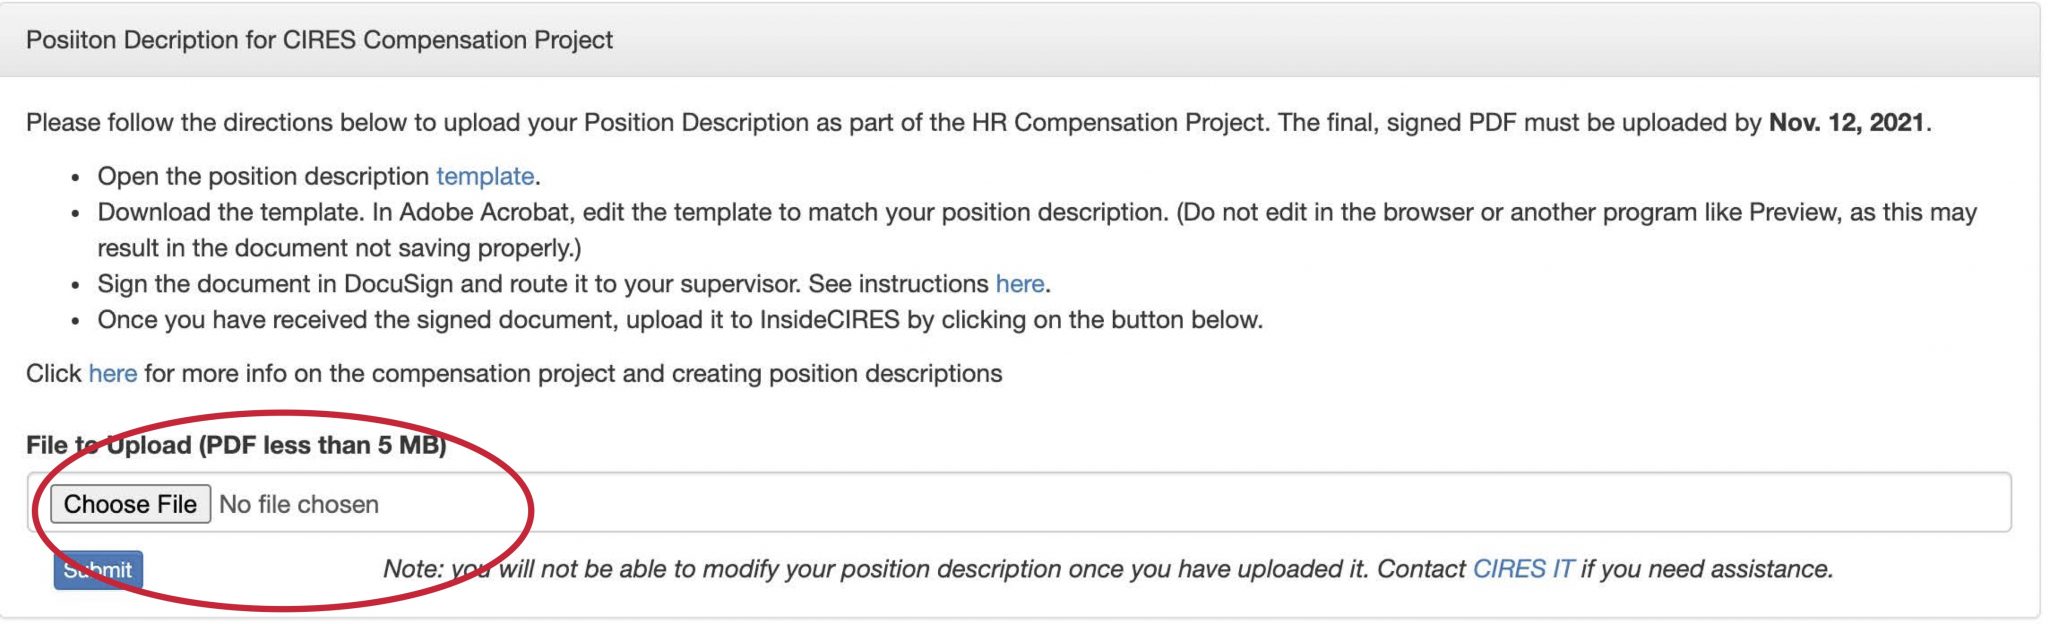The height and width of the screenshot is (624, 2048).
Task: Click the bold Nov. 12, 2021 deadline
Action: coord(1847,122)
